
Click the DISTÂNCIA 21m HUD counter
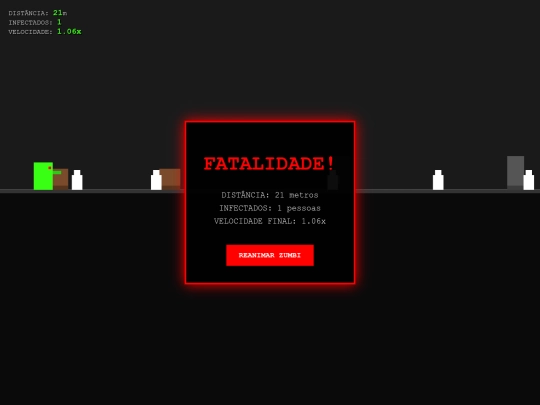[x=38, y=13]
